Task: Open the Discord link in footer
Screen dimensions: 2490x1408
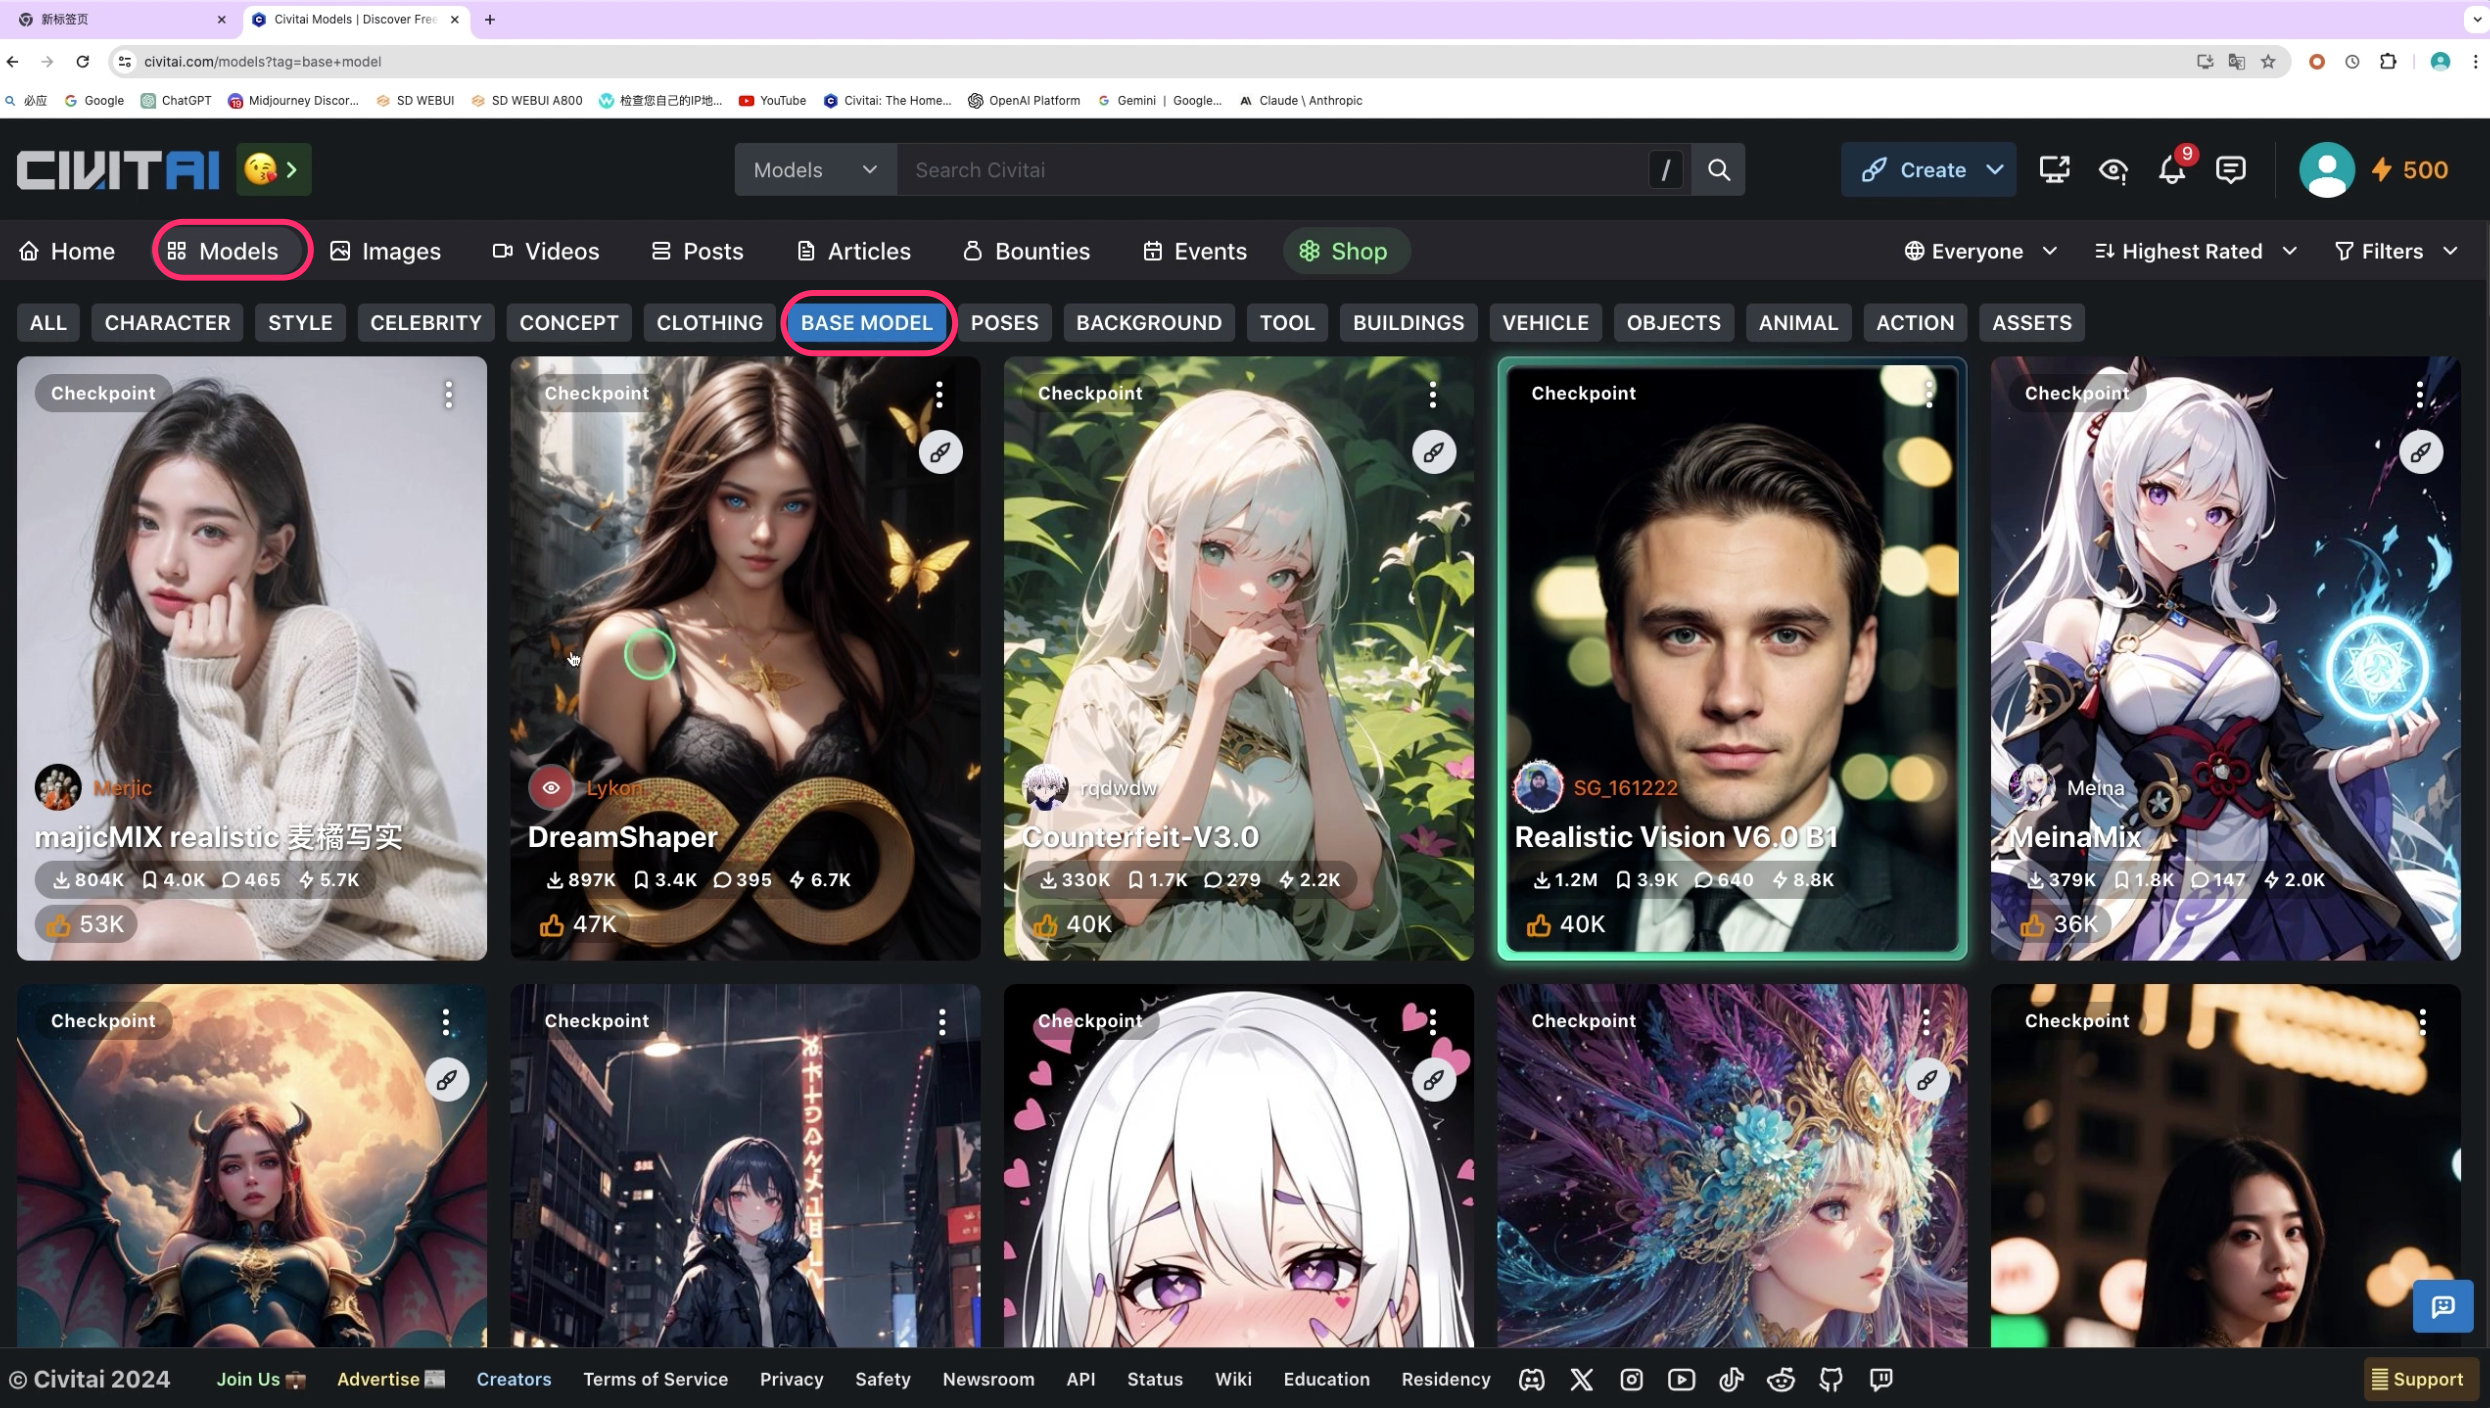Action: tap(1531, 1380)
